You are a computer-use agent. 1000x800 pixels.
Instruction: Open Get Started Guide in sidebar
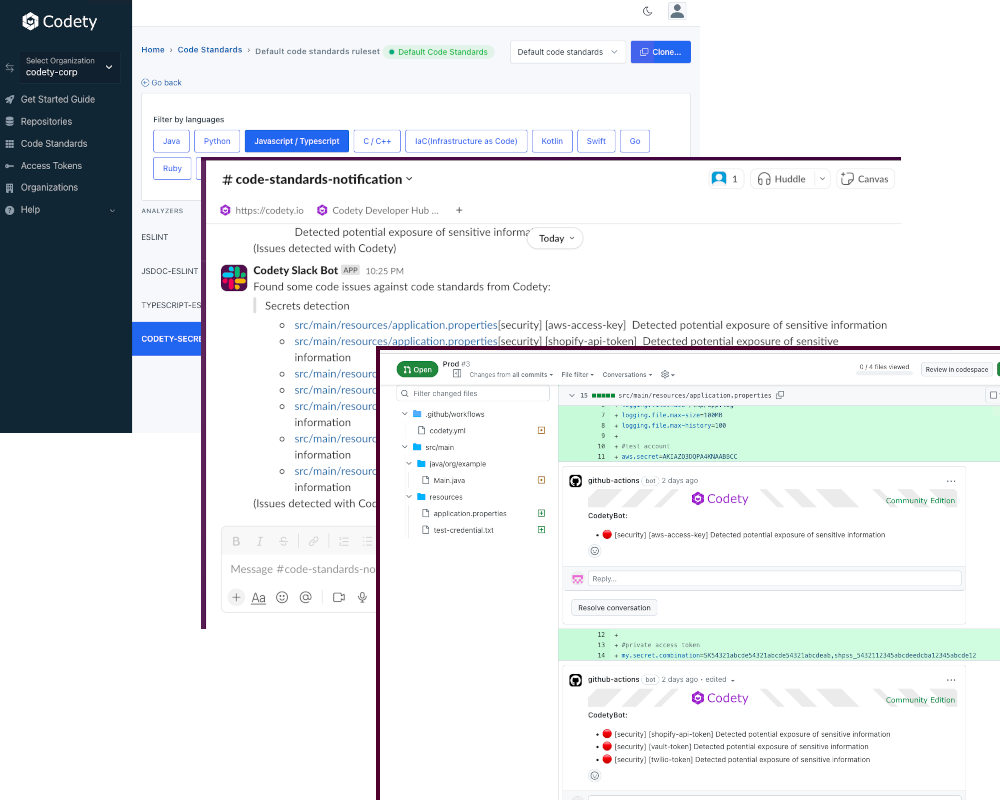[57, 100]
